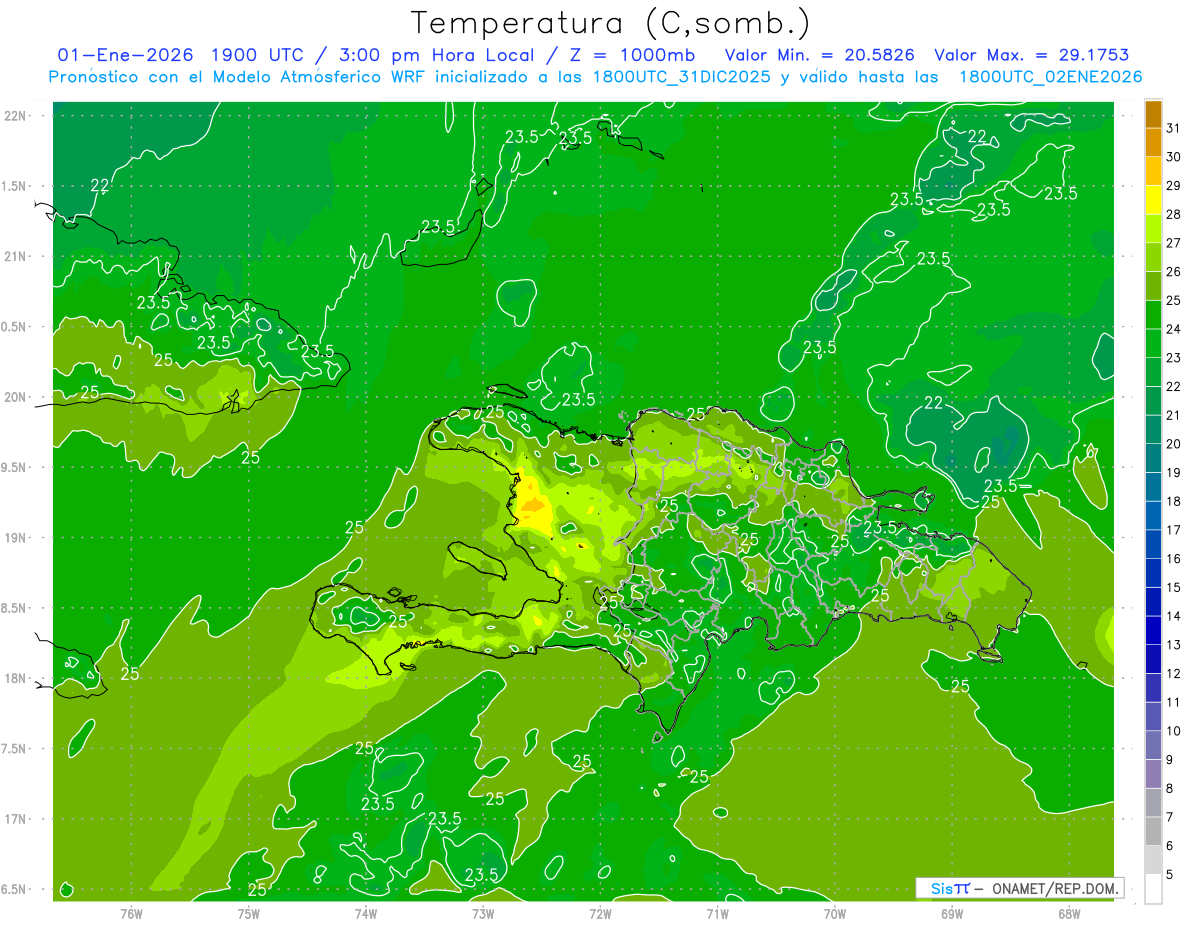Viewport: 1200px width, 927px height.
Task: Click the gray legend swatch between 6 and 7
Action: point(1153,831)
